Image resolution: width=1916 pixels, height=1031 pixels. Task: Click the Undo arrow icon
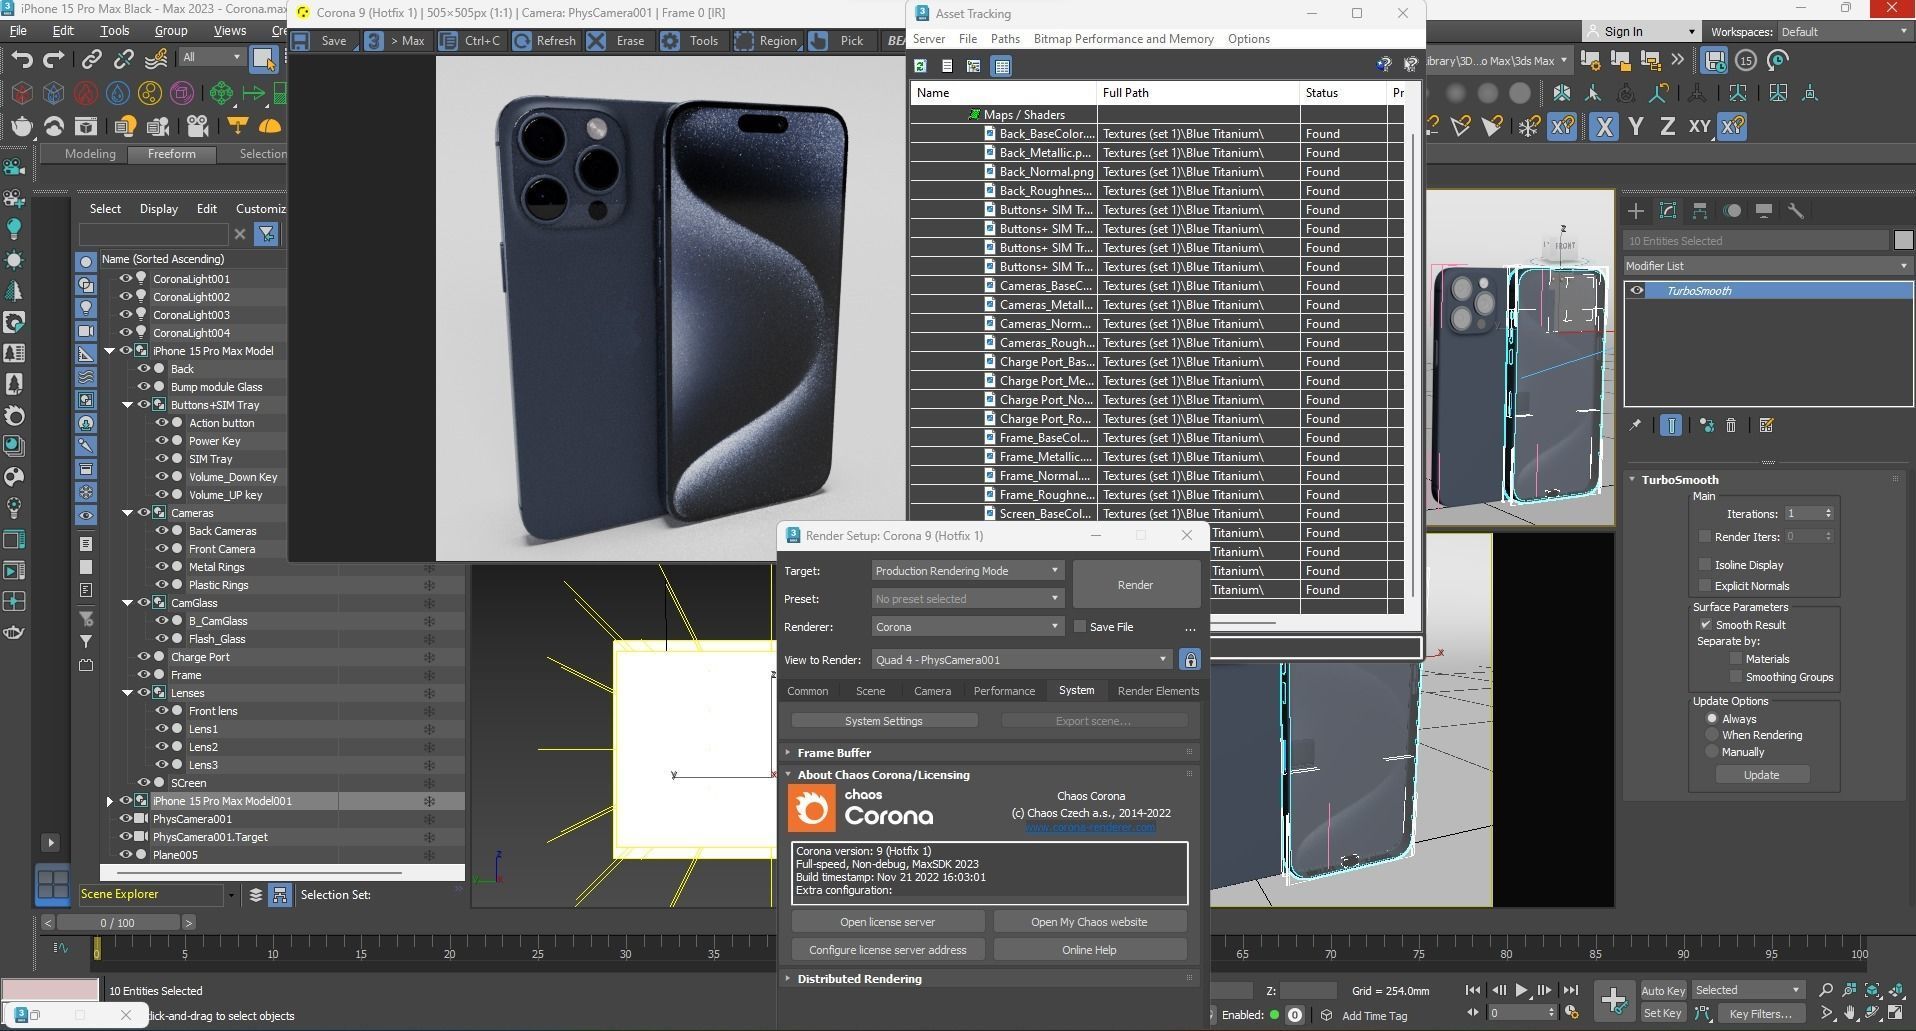(x=21, y=60)
